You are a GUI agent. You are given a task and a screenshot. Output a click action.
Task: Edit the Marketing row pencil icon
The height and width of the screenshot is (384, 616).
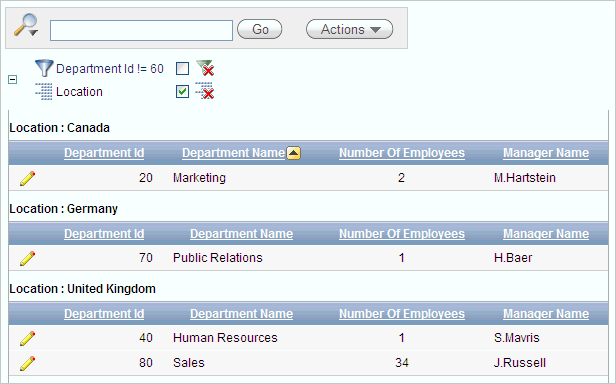[28, 178]
